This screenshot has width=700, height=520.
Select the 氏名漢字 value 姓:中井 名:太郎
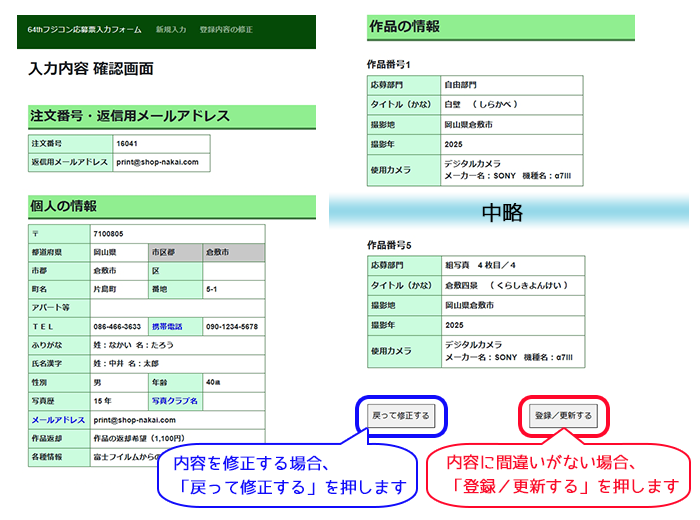(126, 364)
